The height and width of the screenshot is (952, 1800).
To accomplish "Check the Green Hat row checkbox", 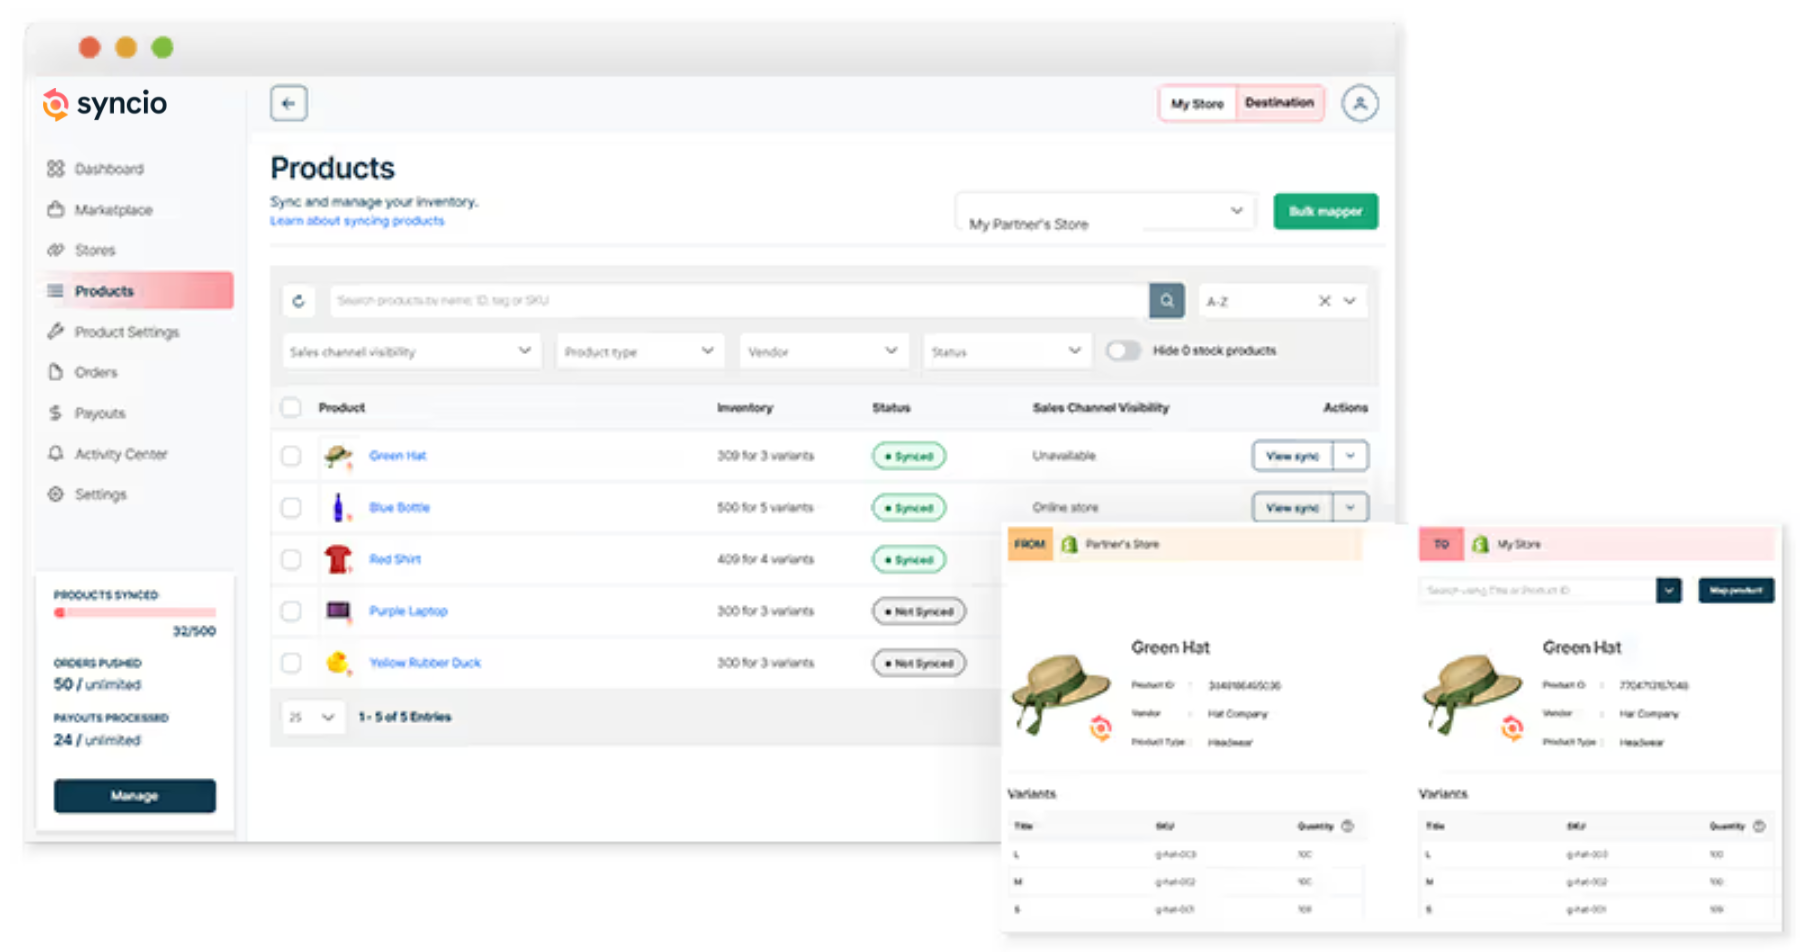I will [290, 456].
